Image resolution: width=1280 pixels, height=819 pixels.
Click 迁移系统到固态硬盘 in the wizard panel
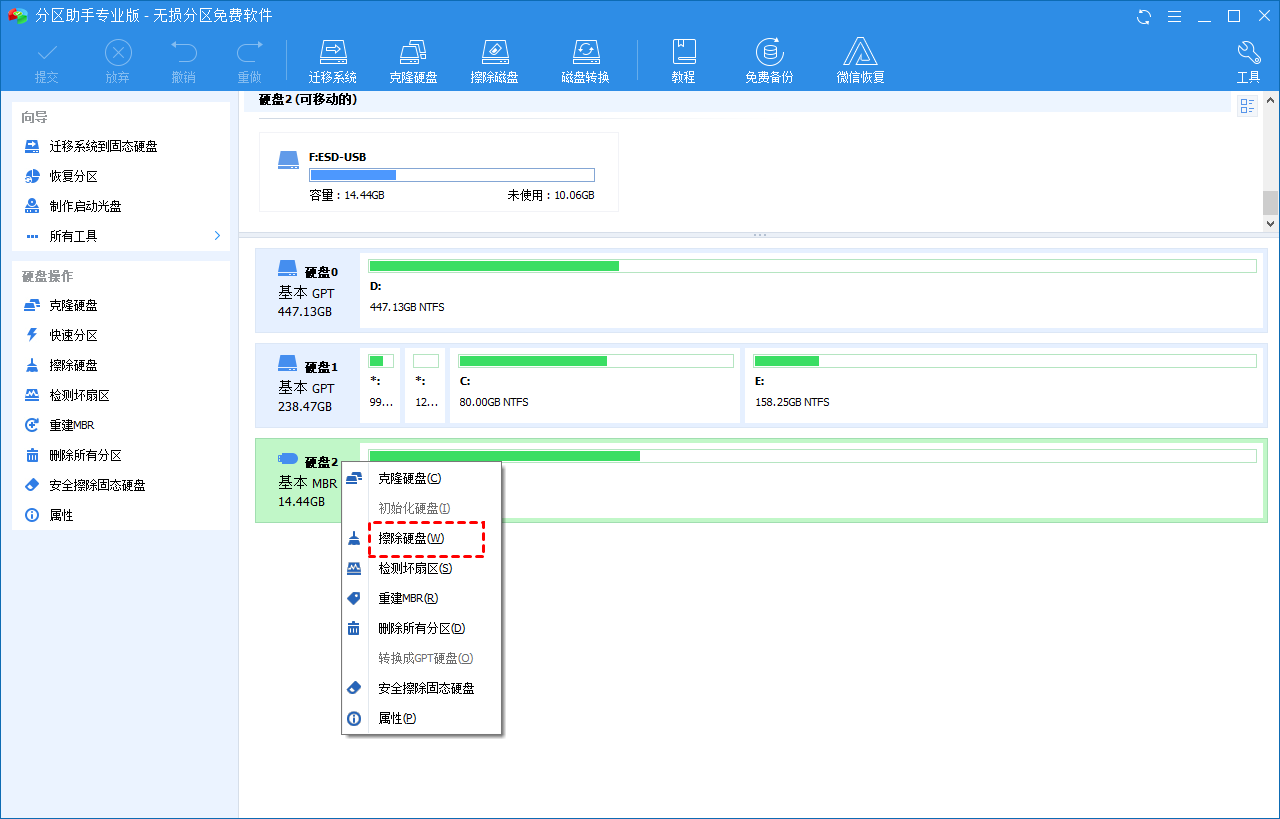103,146
